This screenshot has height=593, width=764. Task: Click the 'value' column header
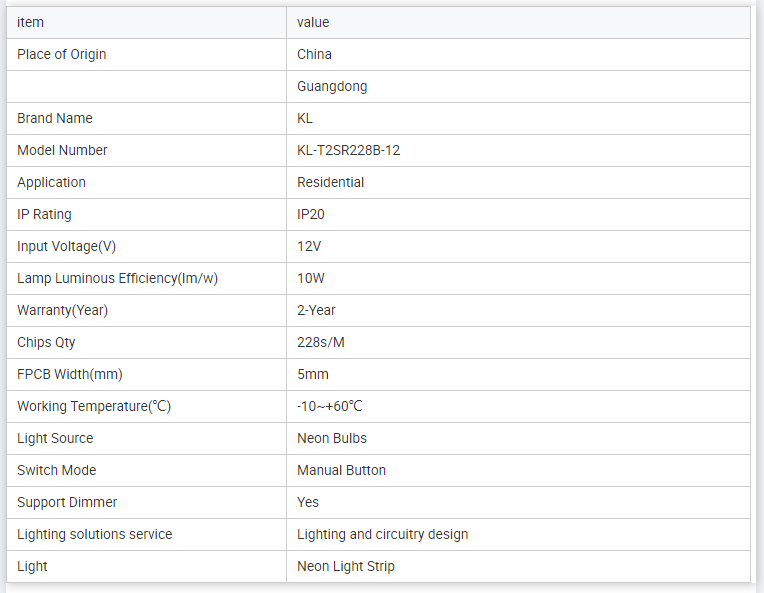pos(313,22)
